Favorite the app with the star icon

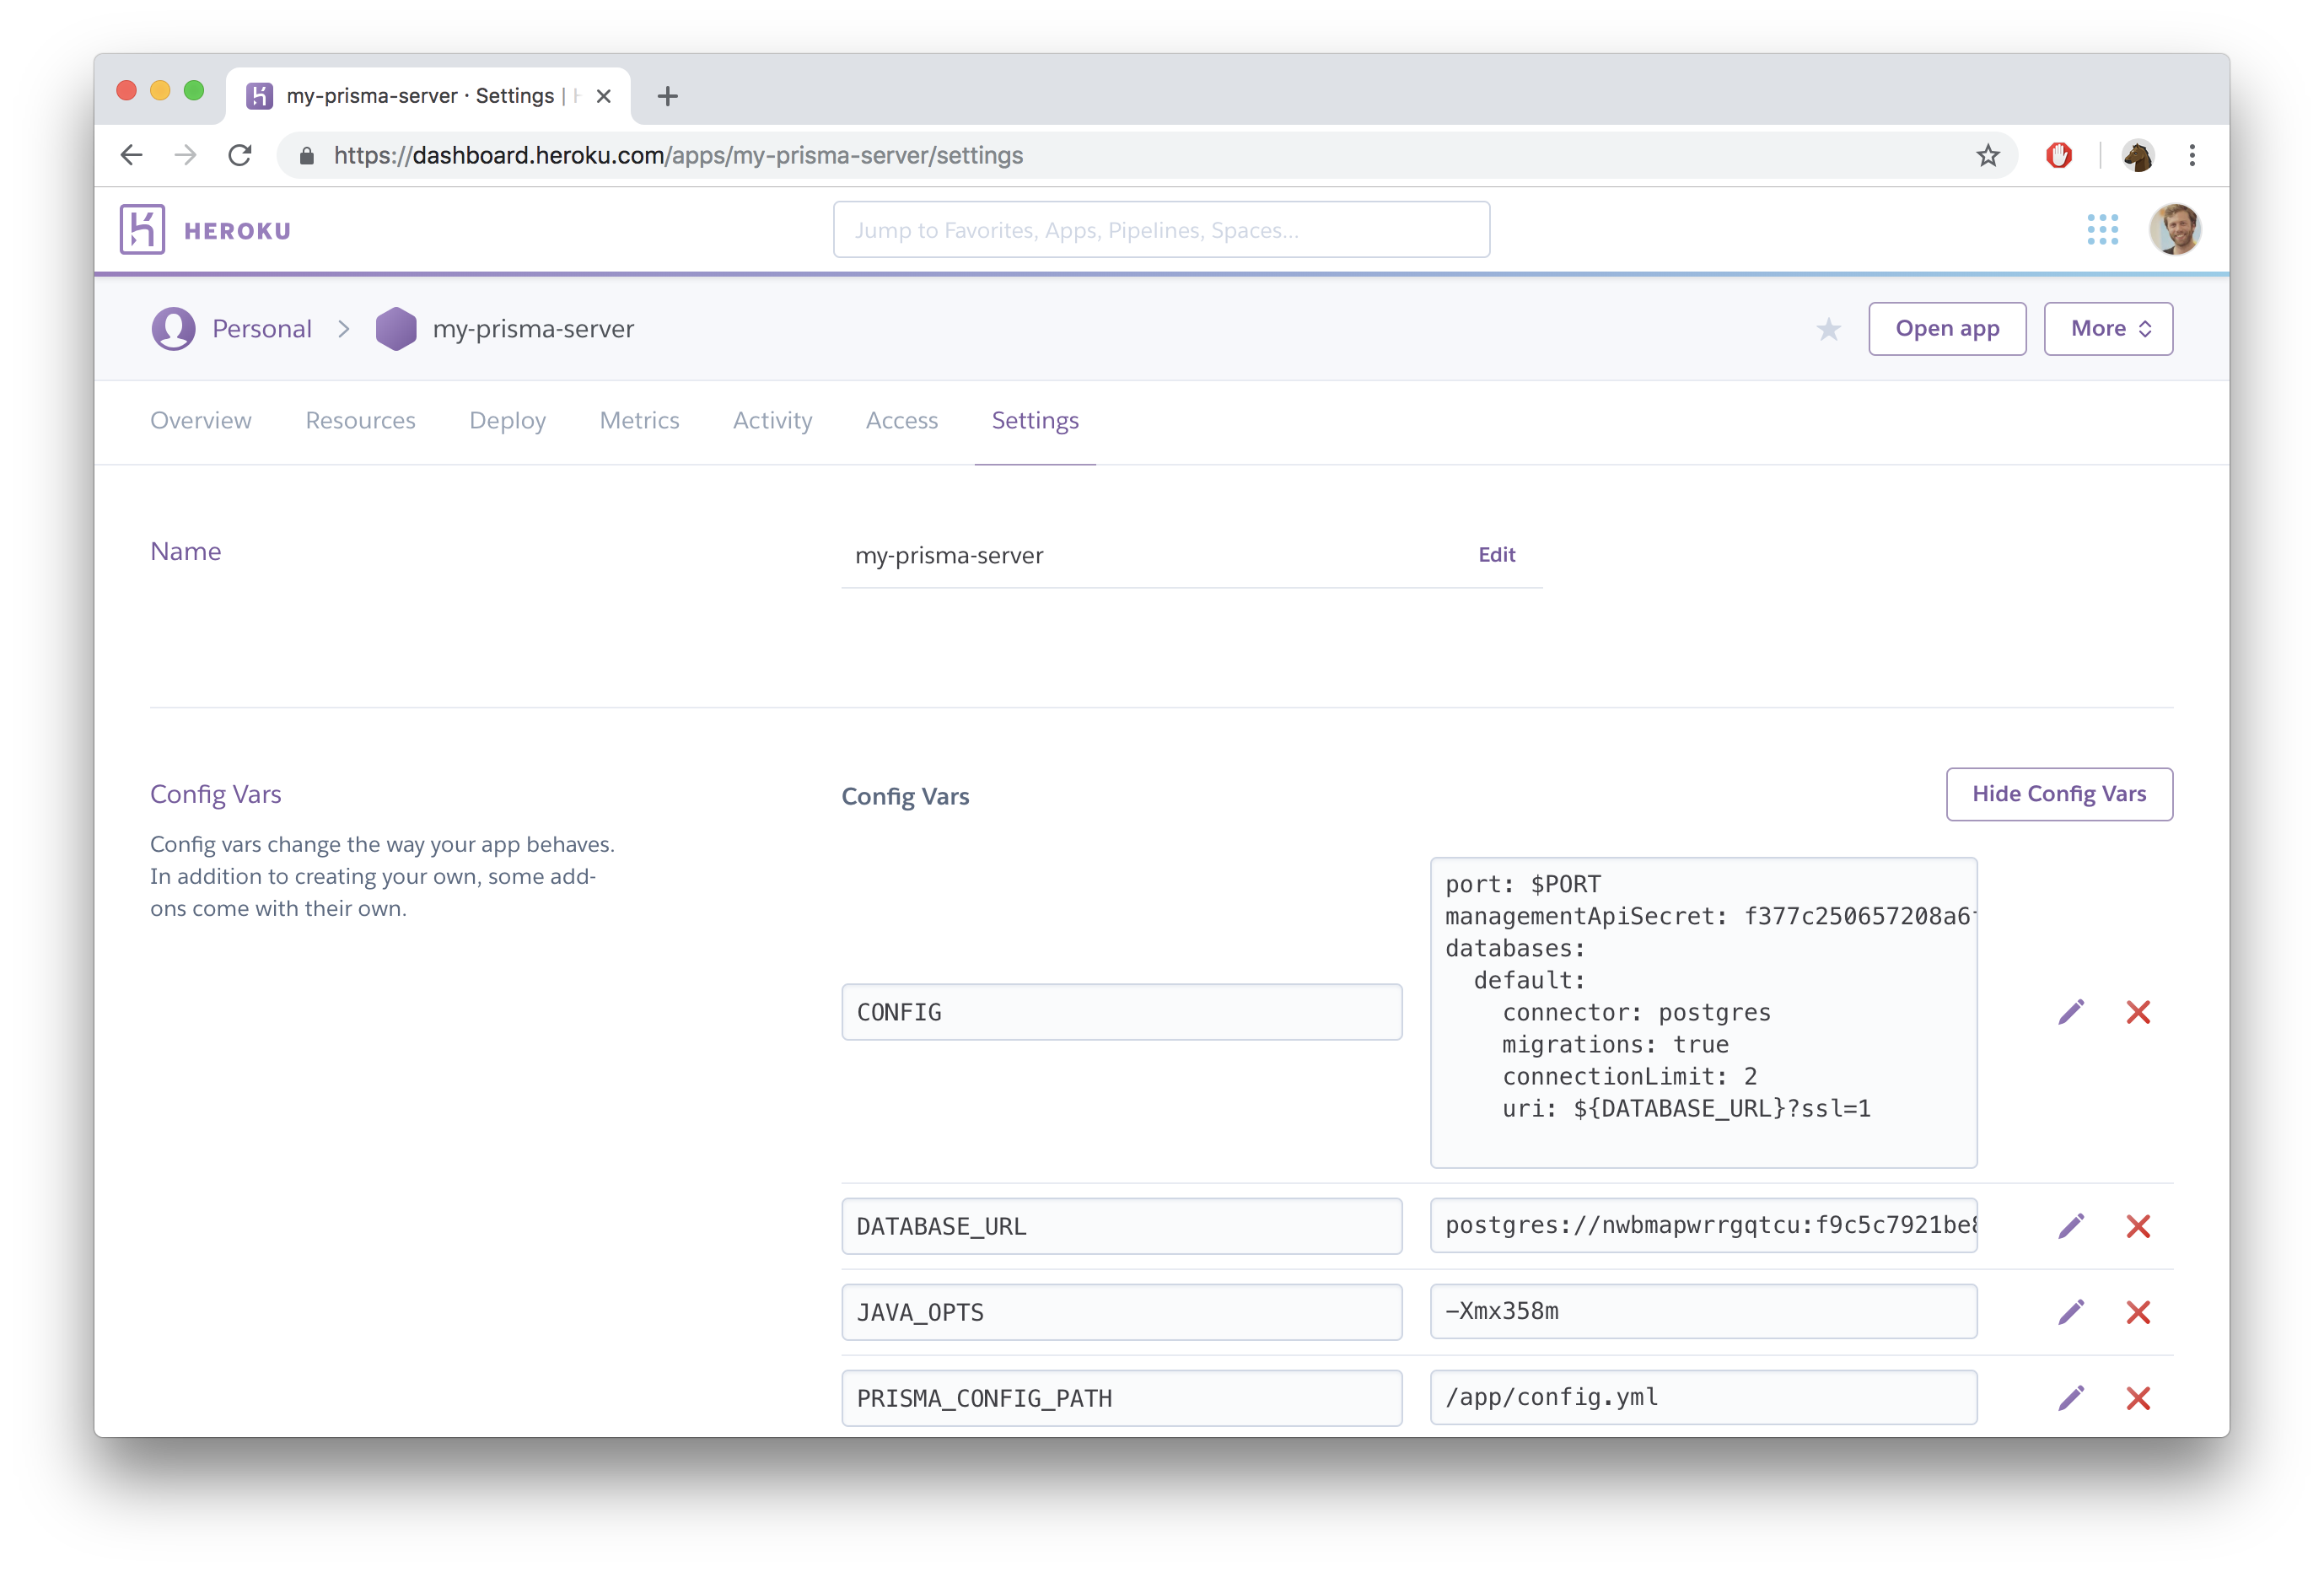[x=1828, y=329]
